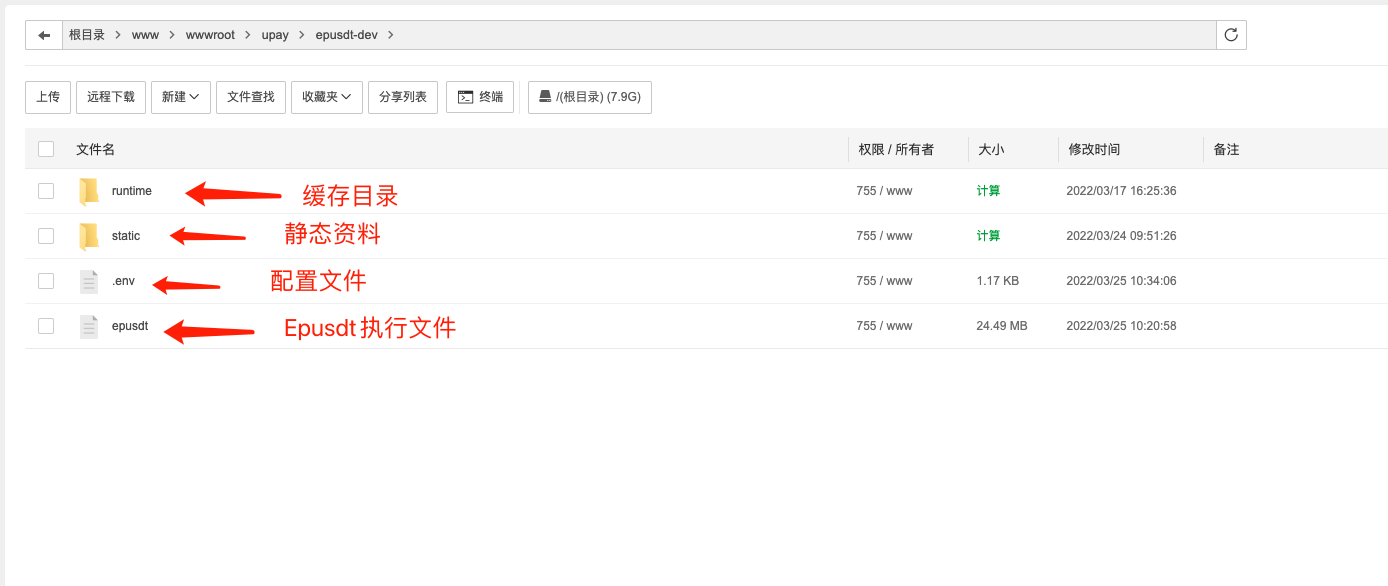Click the .env file icon
1388x586 pixels.
point(89,281)
